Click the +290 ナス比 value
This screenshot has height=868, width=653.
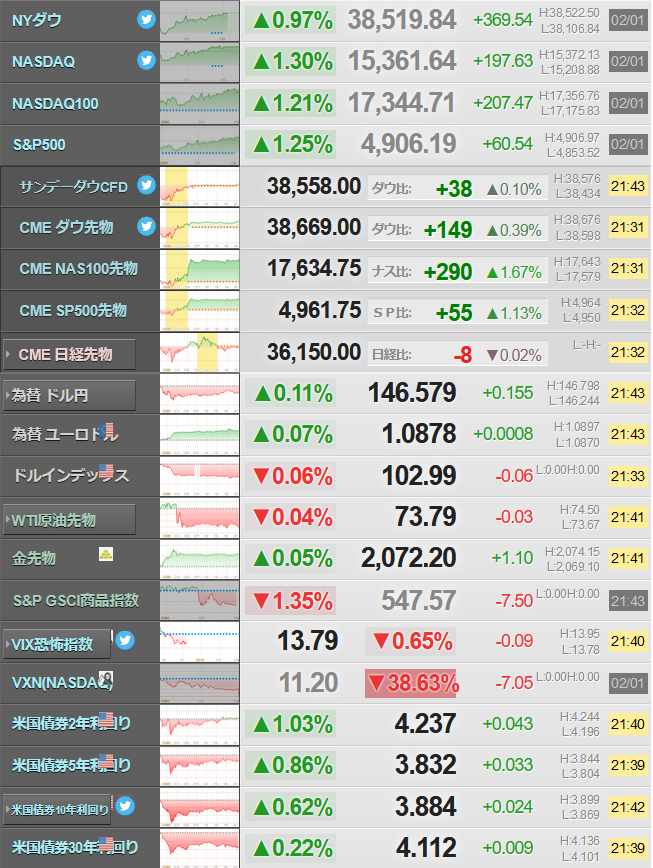click(x=447, y=272)
